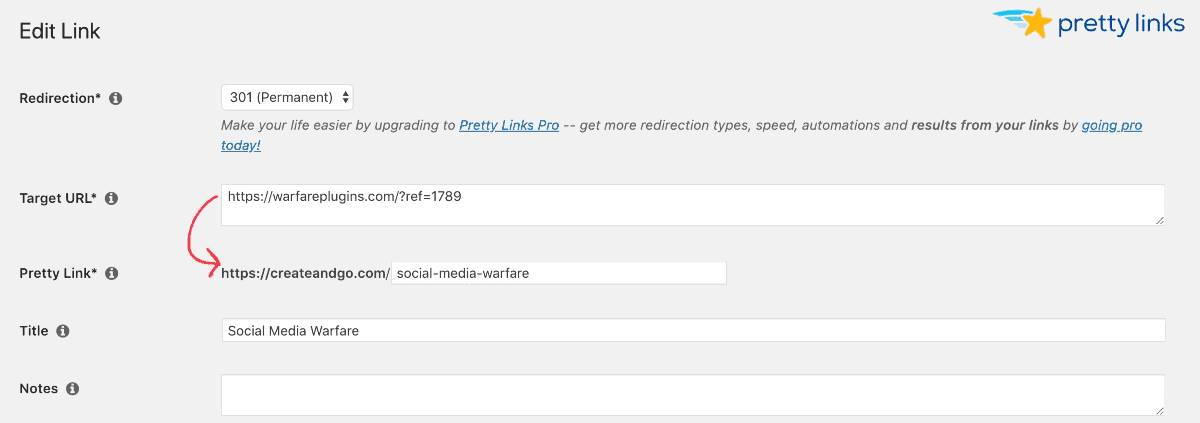Click the Pretty Link* label
Viewport: 1200px width, 423px height.
(x=58, y=273)
